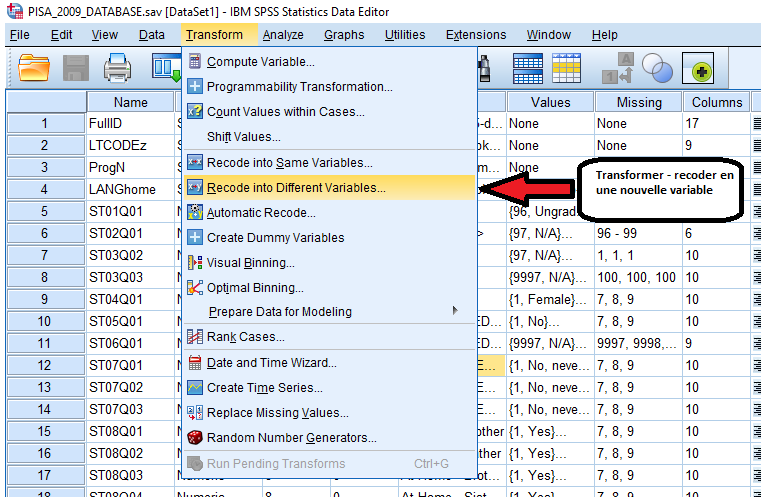The height and width of the screenshot is (497, 761).
Task: Open the Utilities menu
Action: 405,35
